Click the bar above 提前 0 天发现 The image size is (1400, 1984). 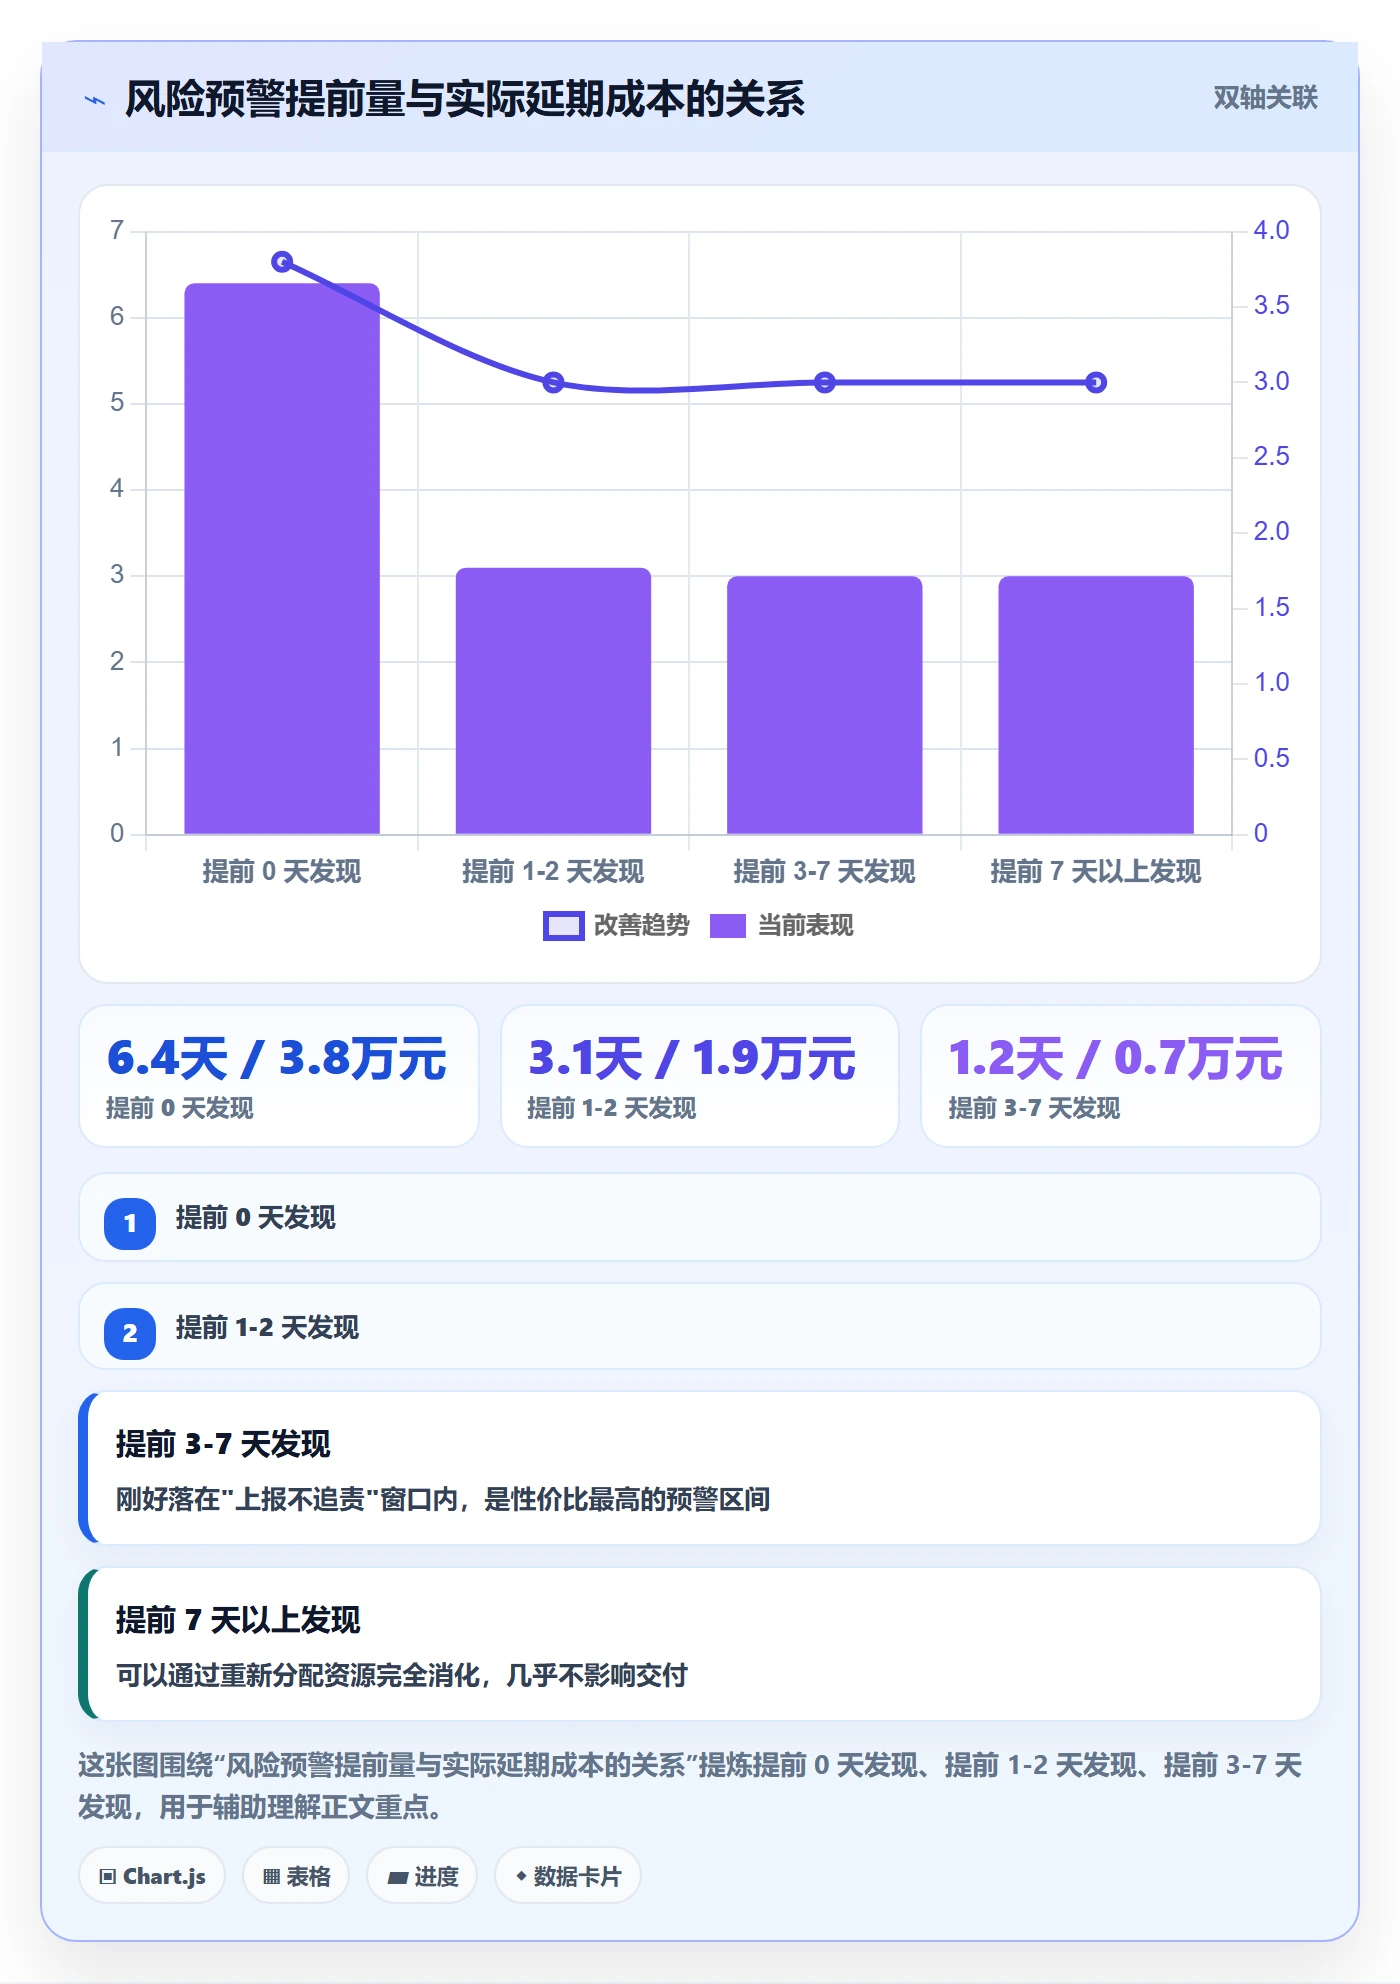(282, 558)
